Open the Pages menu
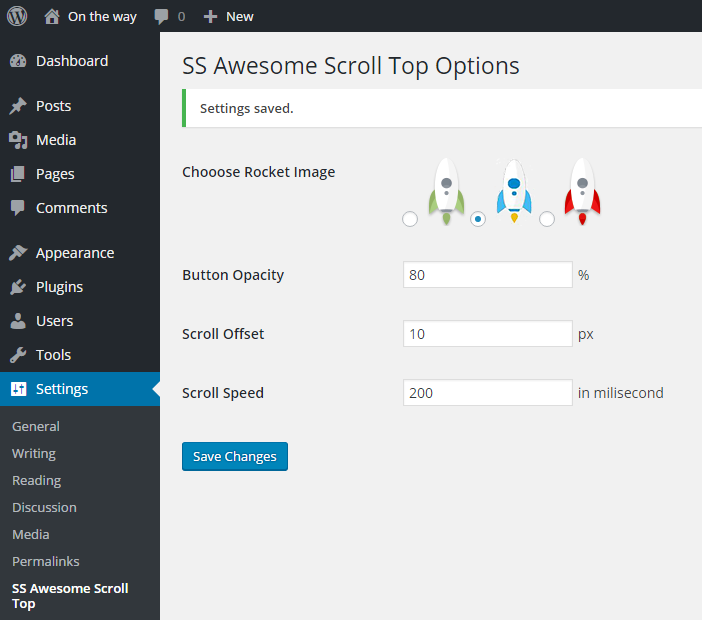 coord(80,174)
